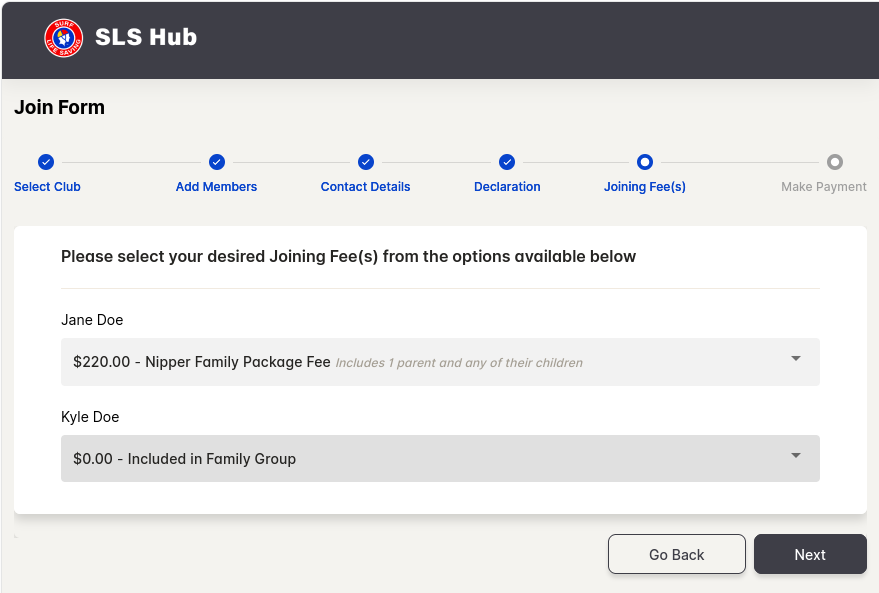Click the Make Payment step circle
This screenshot has height=593, width=879.
point(835,162)
